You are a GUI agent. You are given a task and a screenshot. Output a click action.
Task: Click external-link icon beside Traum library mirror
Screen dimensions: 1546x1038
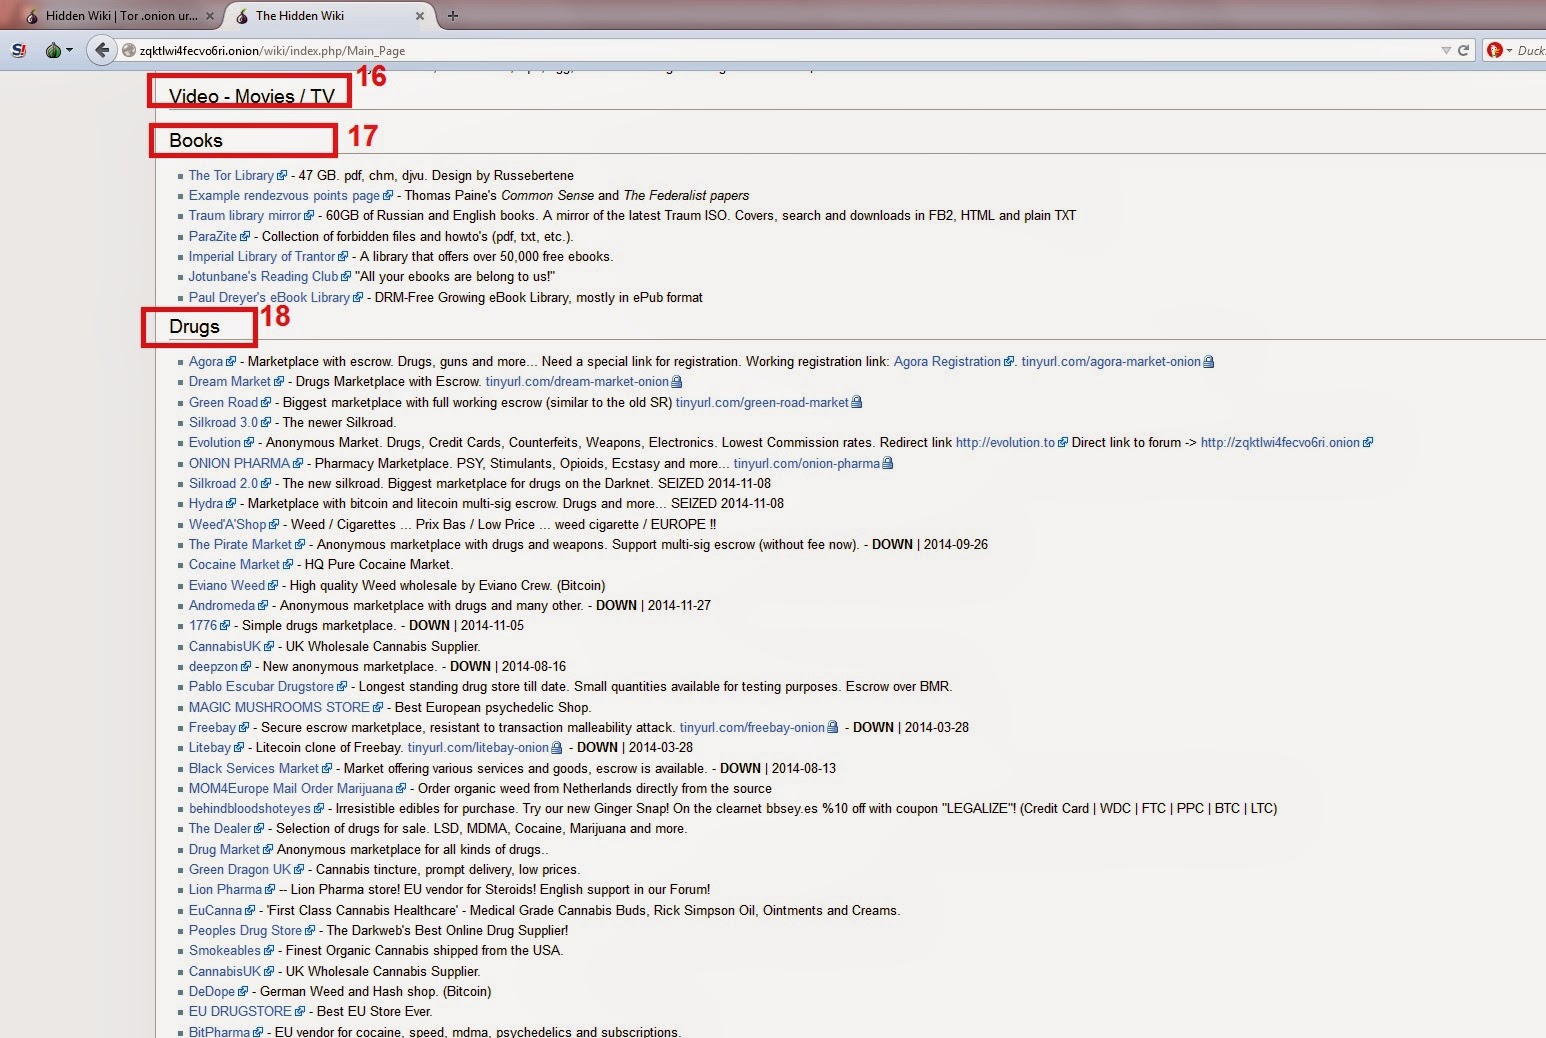click(x=309, y=216)
